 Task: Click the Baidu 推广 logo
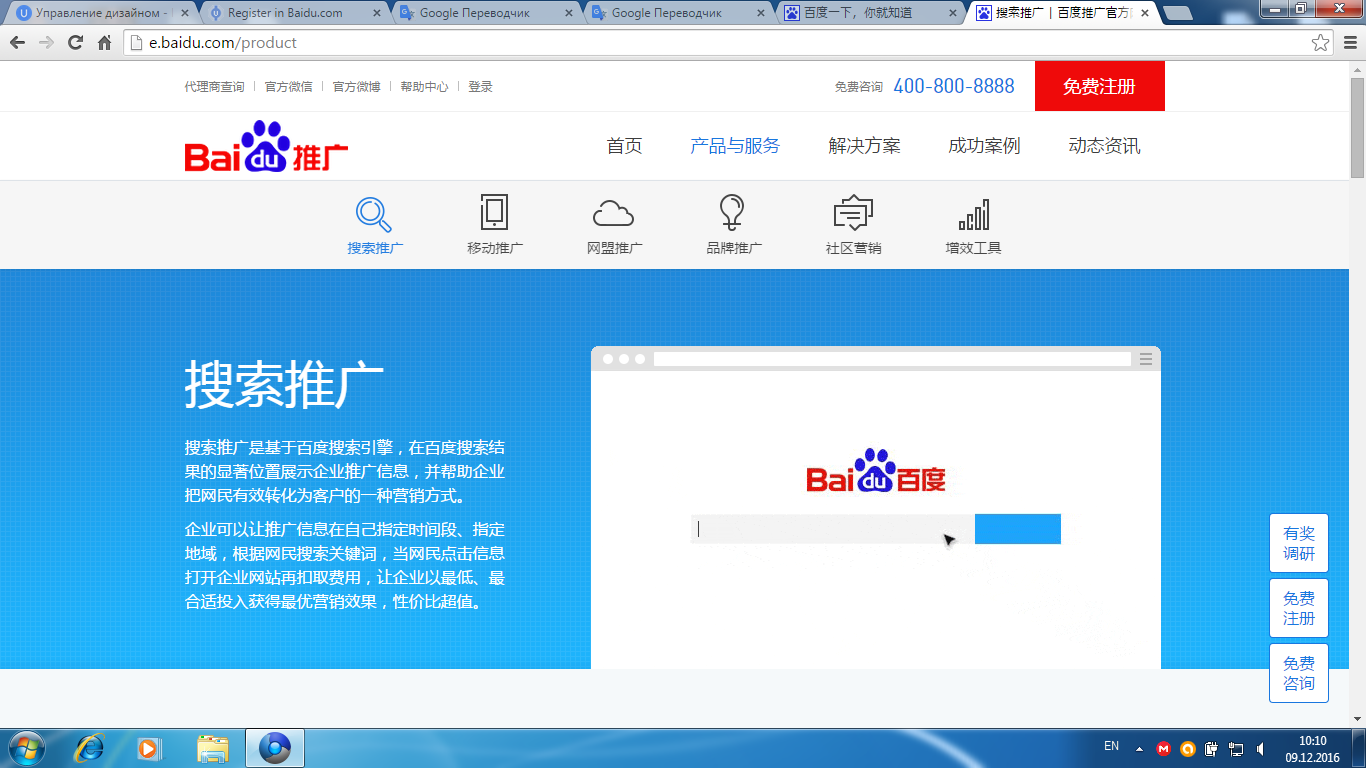coord(266,146)
